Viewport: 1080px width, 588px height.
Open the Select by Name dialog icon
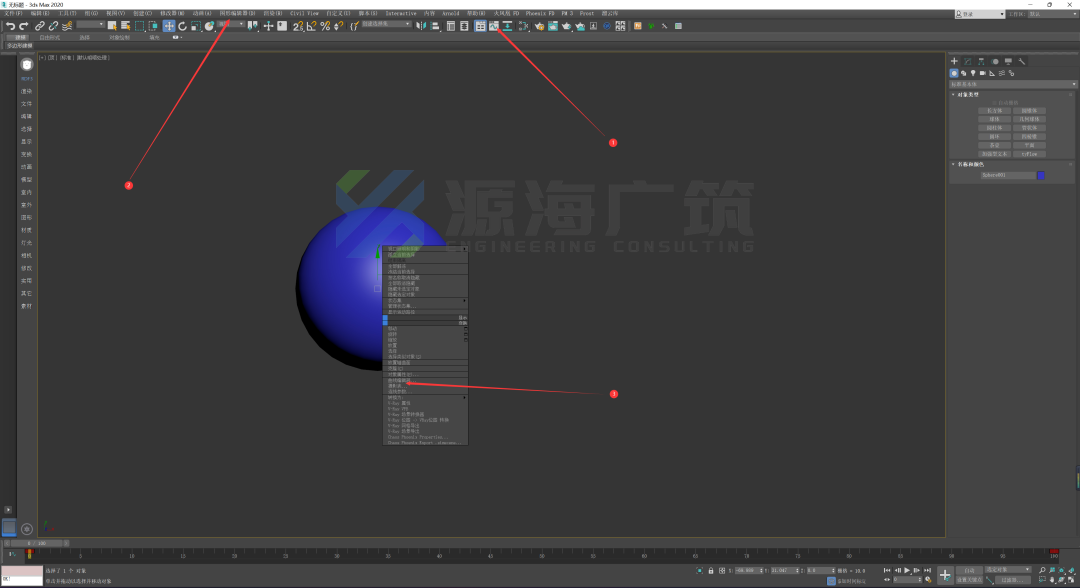(125, 26)
